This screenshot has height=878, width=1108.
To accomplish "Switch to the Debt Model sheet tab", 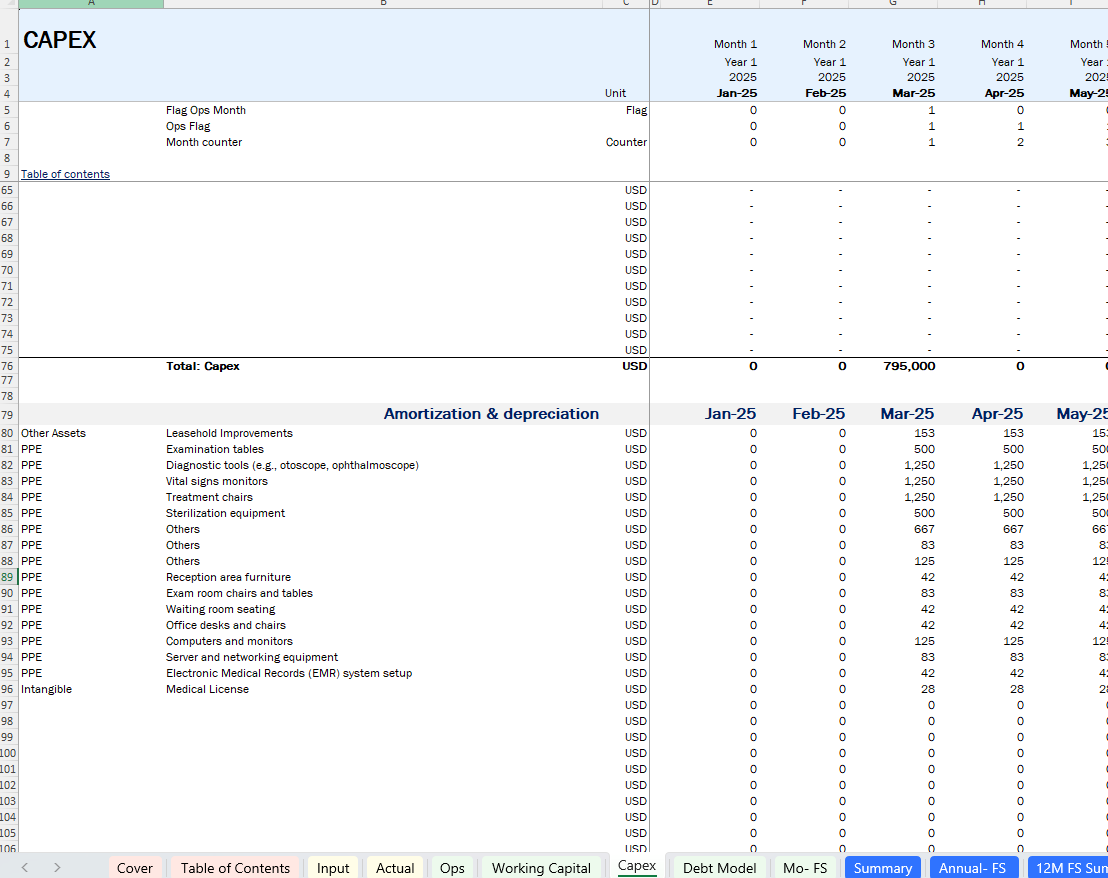I will (x=719, y=867).
